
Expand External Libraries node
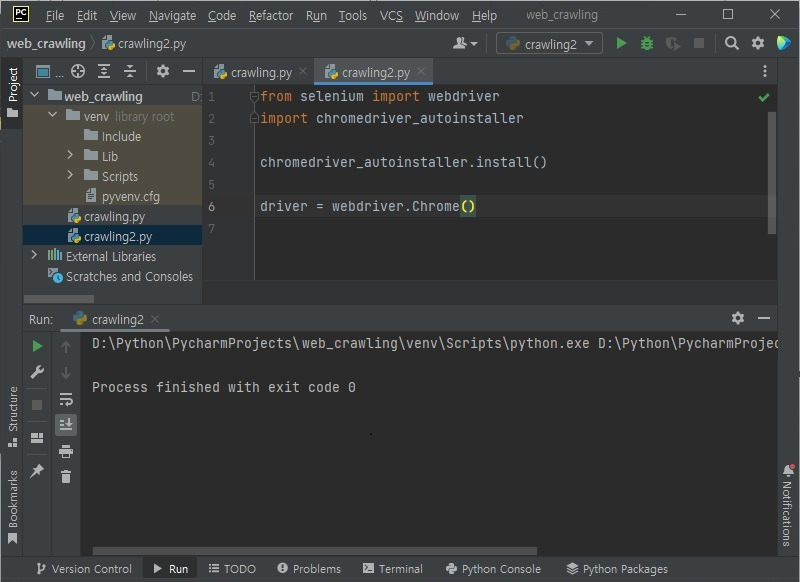35,256
